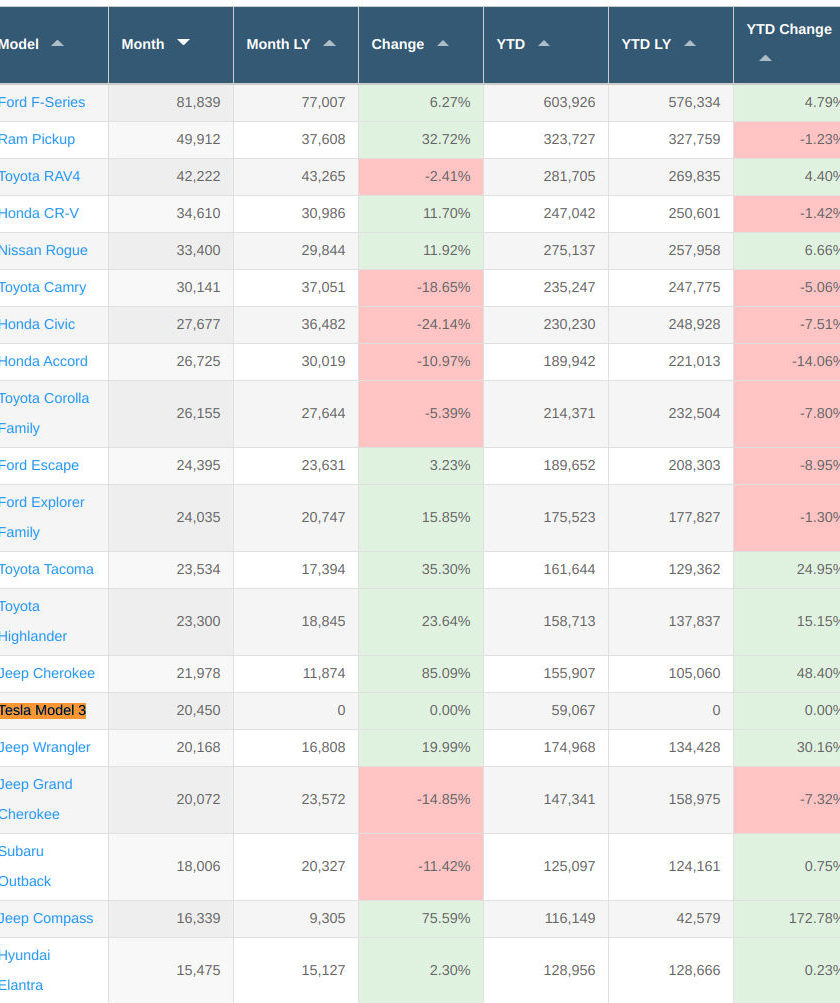Select Ford Escape month LY 23,631
The height and width of the screenshot is (1003, 840).
tap(323, 466)
